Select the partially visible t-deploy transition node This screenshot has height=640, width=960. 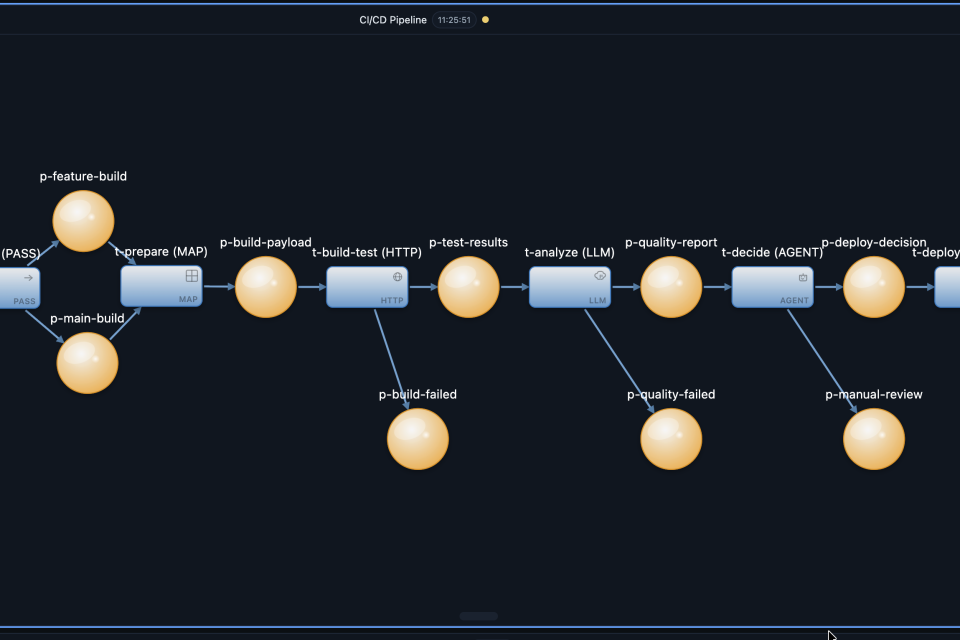tap(947, 287)
